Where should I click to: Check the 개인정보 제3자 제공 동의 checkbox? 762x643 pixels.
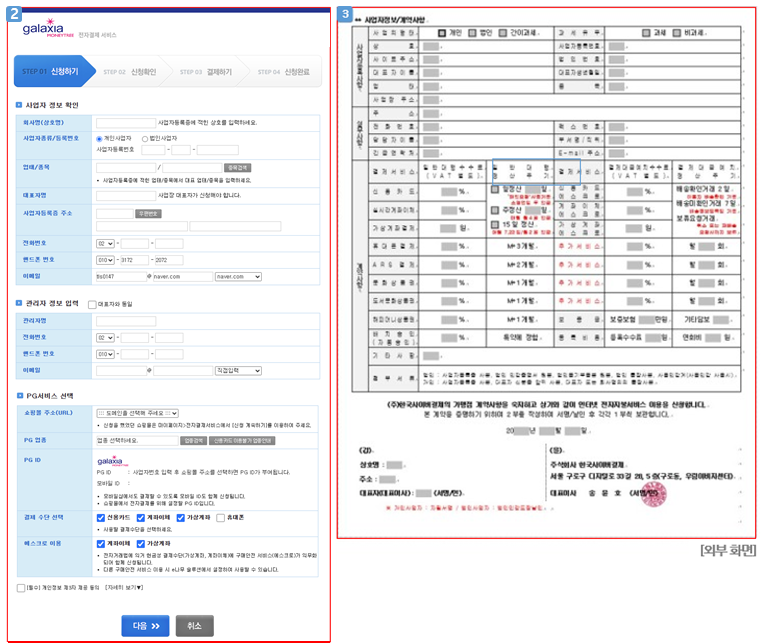pos(21,588)
